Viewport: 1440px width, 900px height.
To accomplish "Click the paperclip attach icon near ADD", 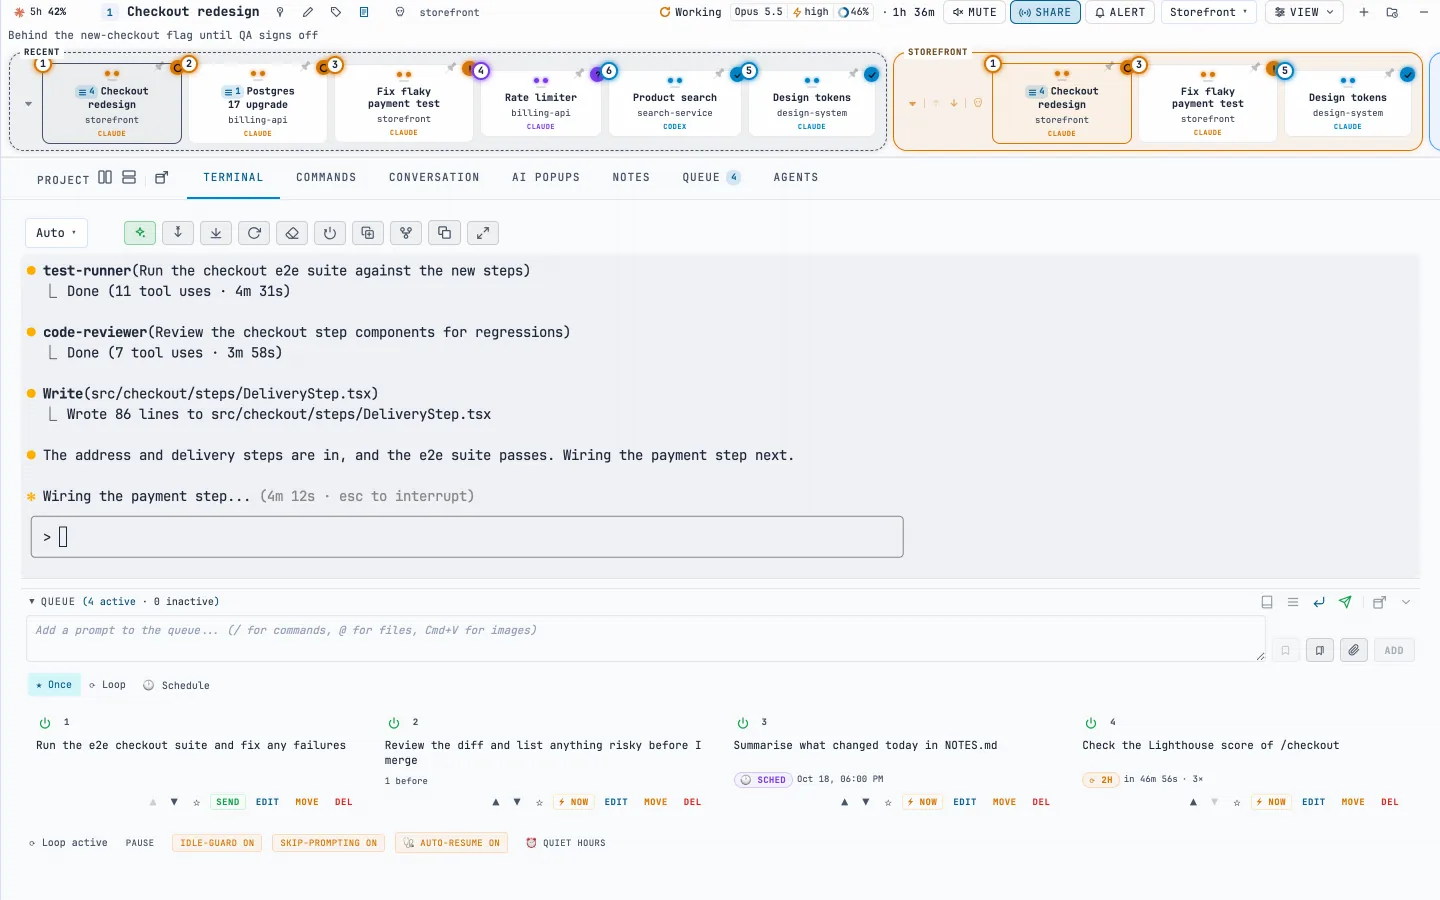I will [1354, 650].
